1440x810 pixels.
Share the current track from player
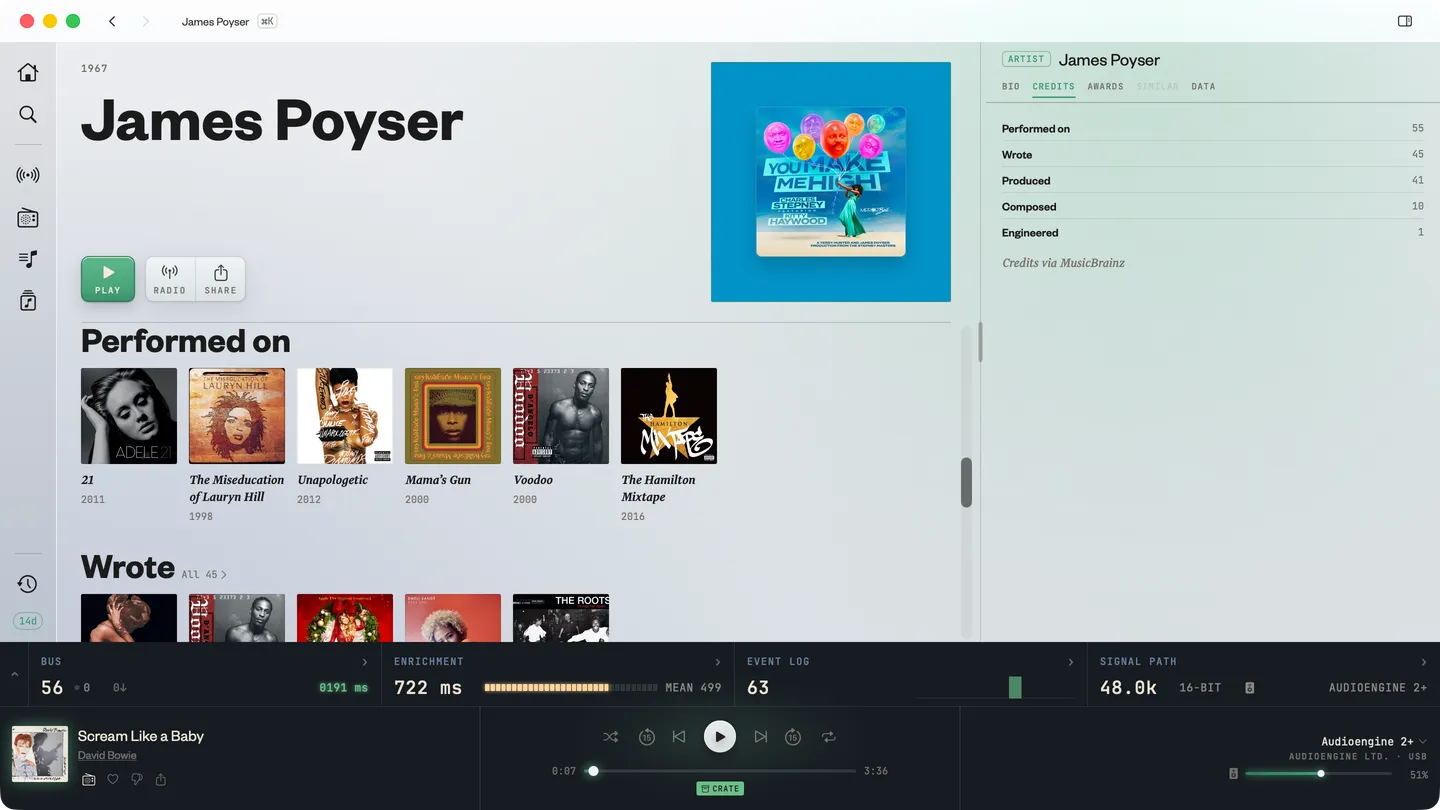(161, 780)
